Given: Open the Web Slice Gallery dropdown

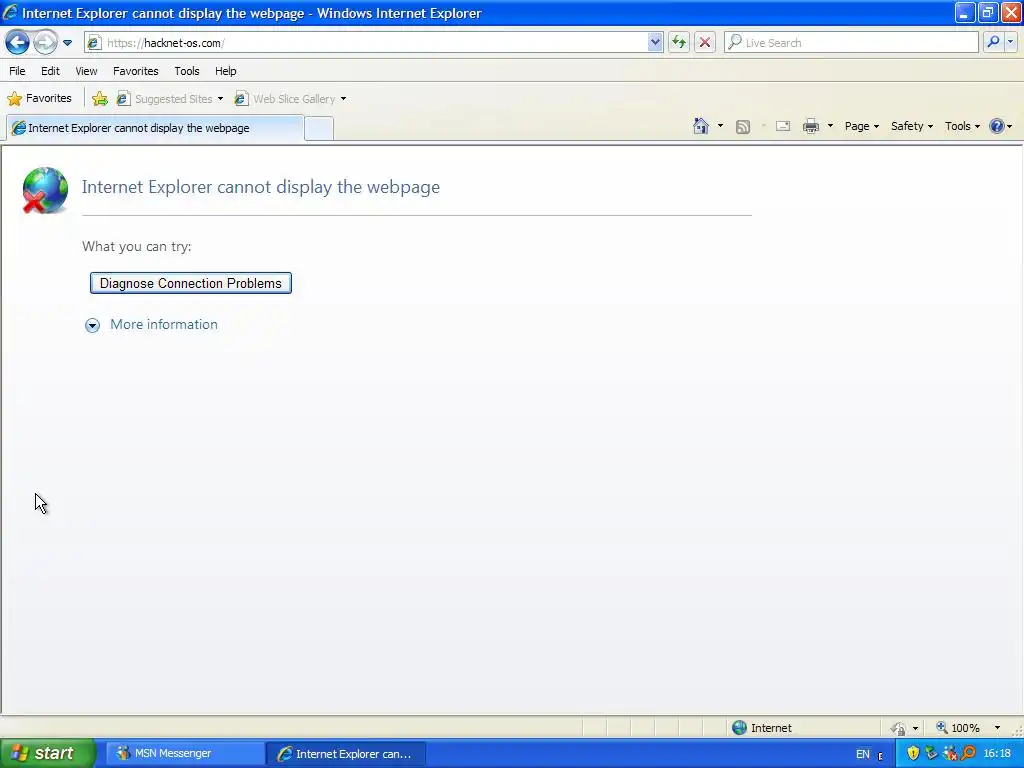Looking at the screenshot, I should click(x=291, y=99).
